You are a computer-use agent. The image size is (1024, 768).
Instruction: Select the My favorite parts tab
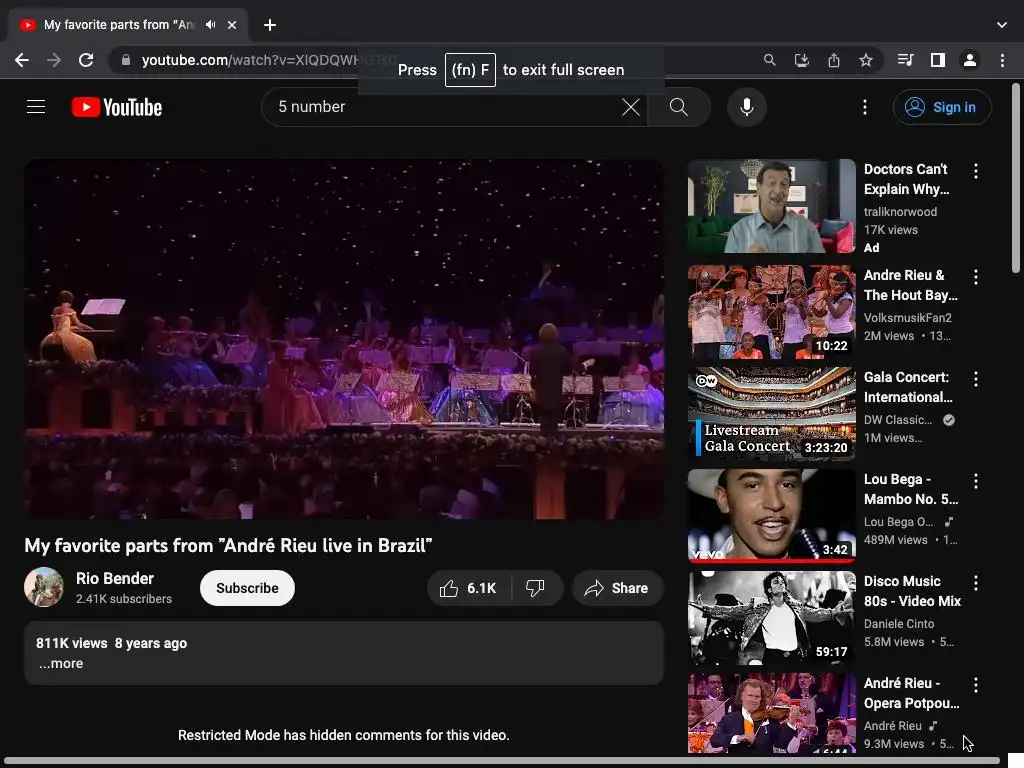point(127,25)
